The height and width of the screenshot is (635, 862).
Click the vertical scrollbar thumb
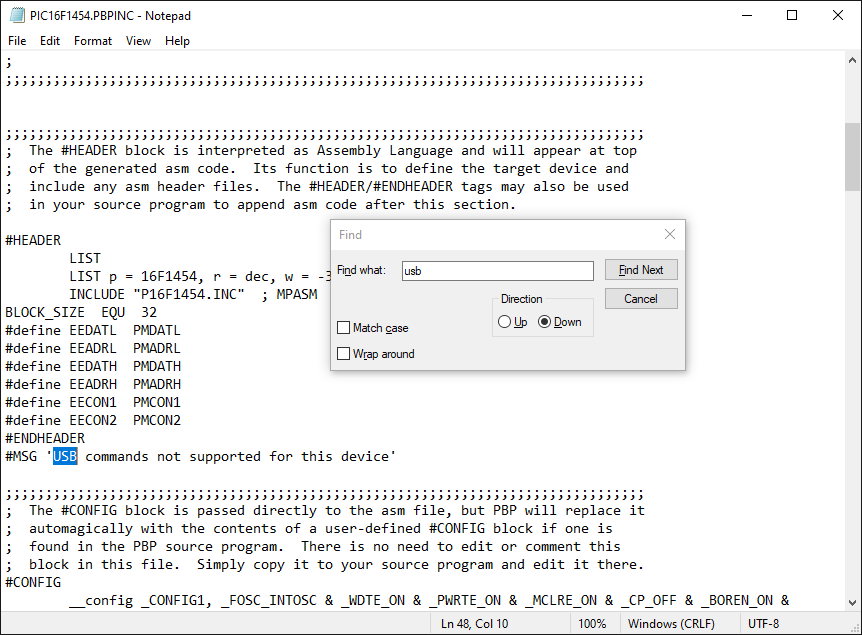coord(852,155)
